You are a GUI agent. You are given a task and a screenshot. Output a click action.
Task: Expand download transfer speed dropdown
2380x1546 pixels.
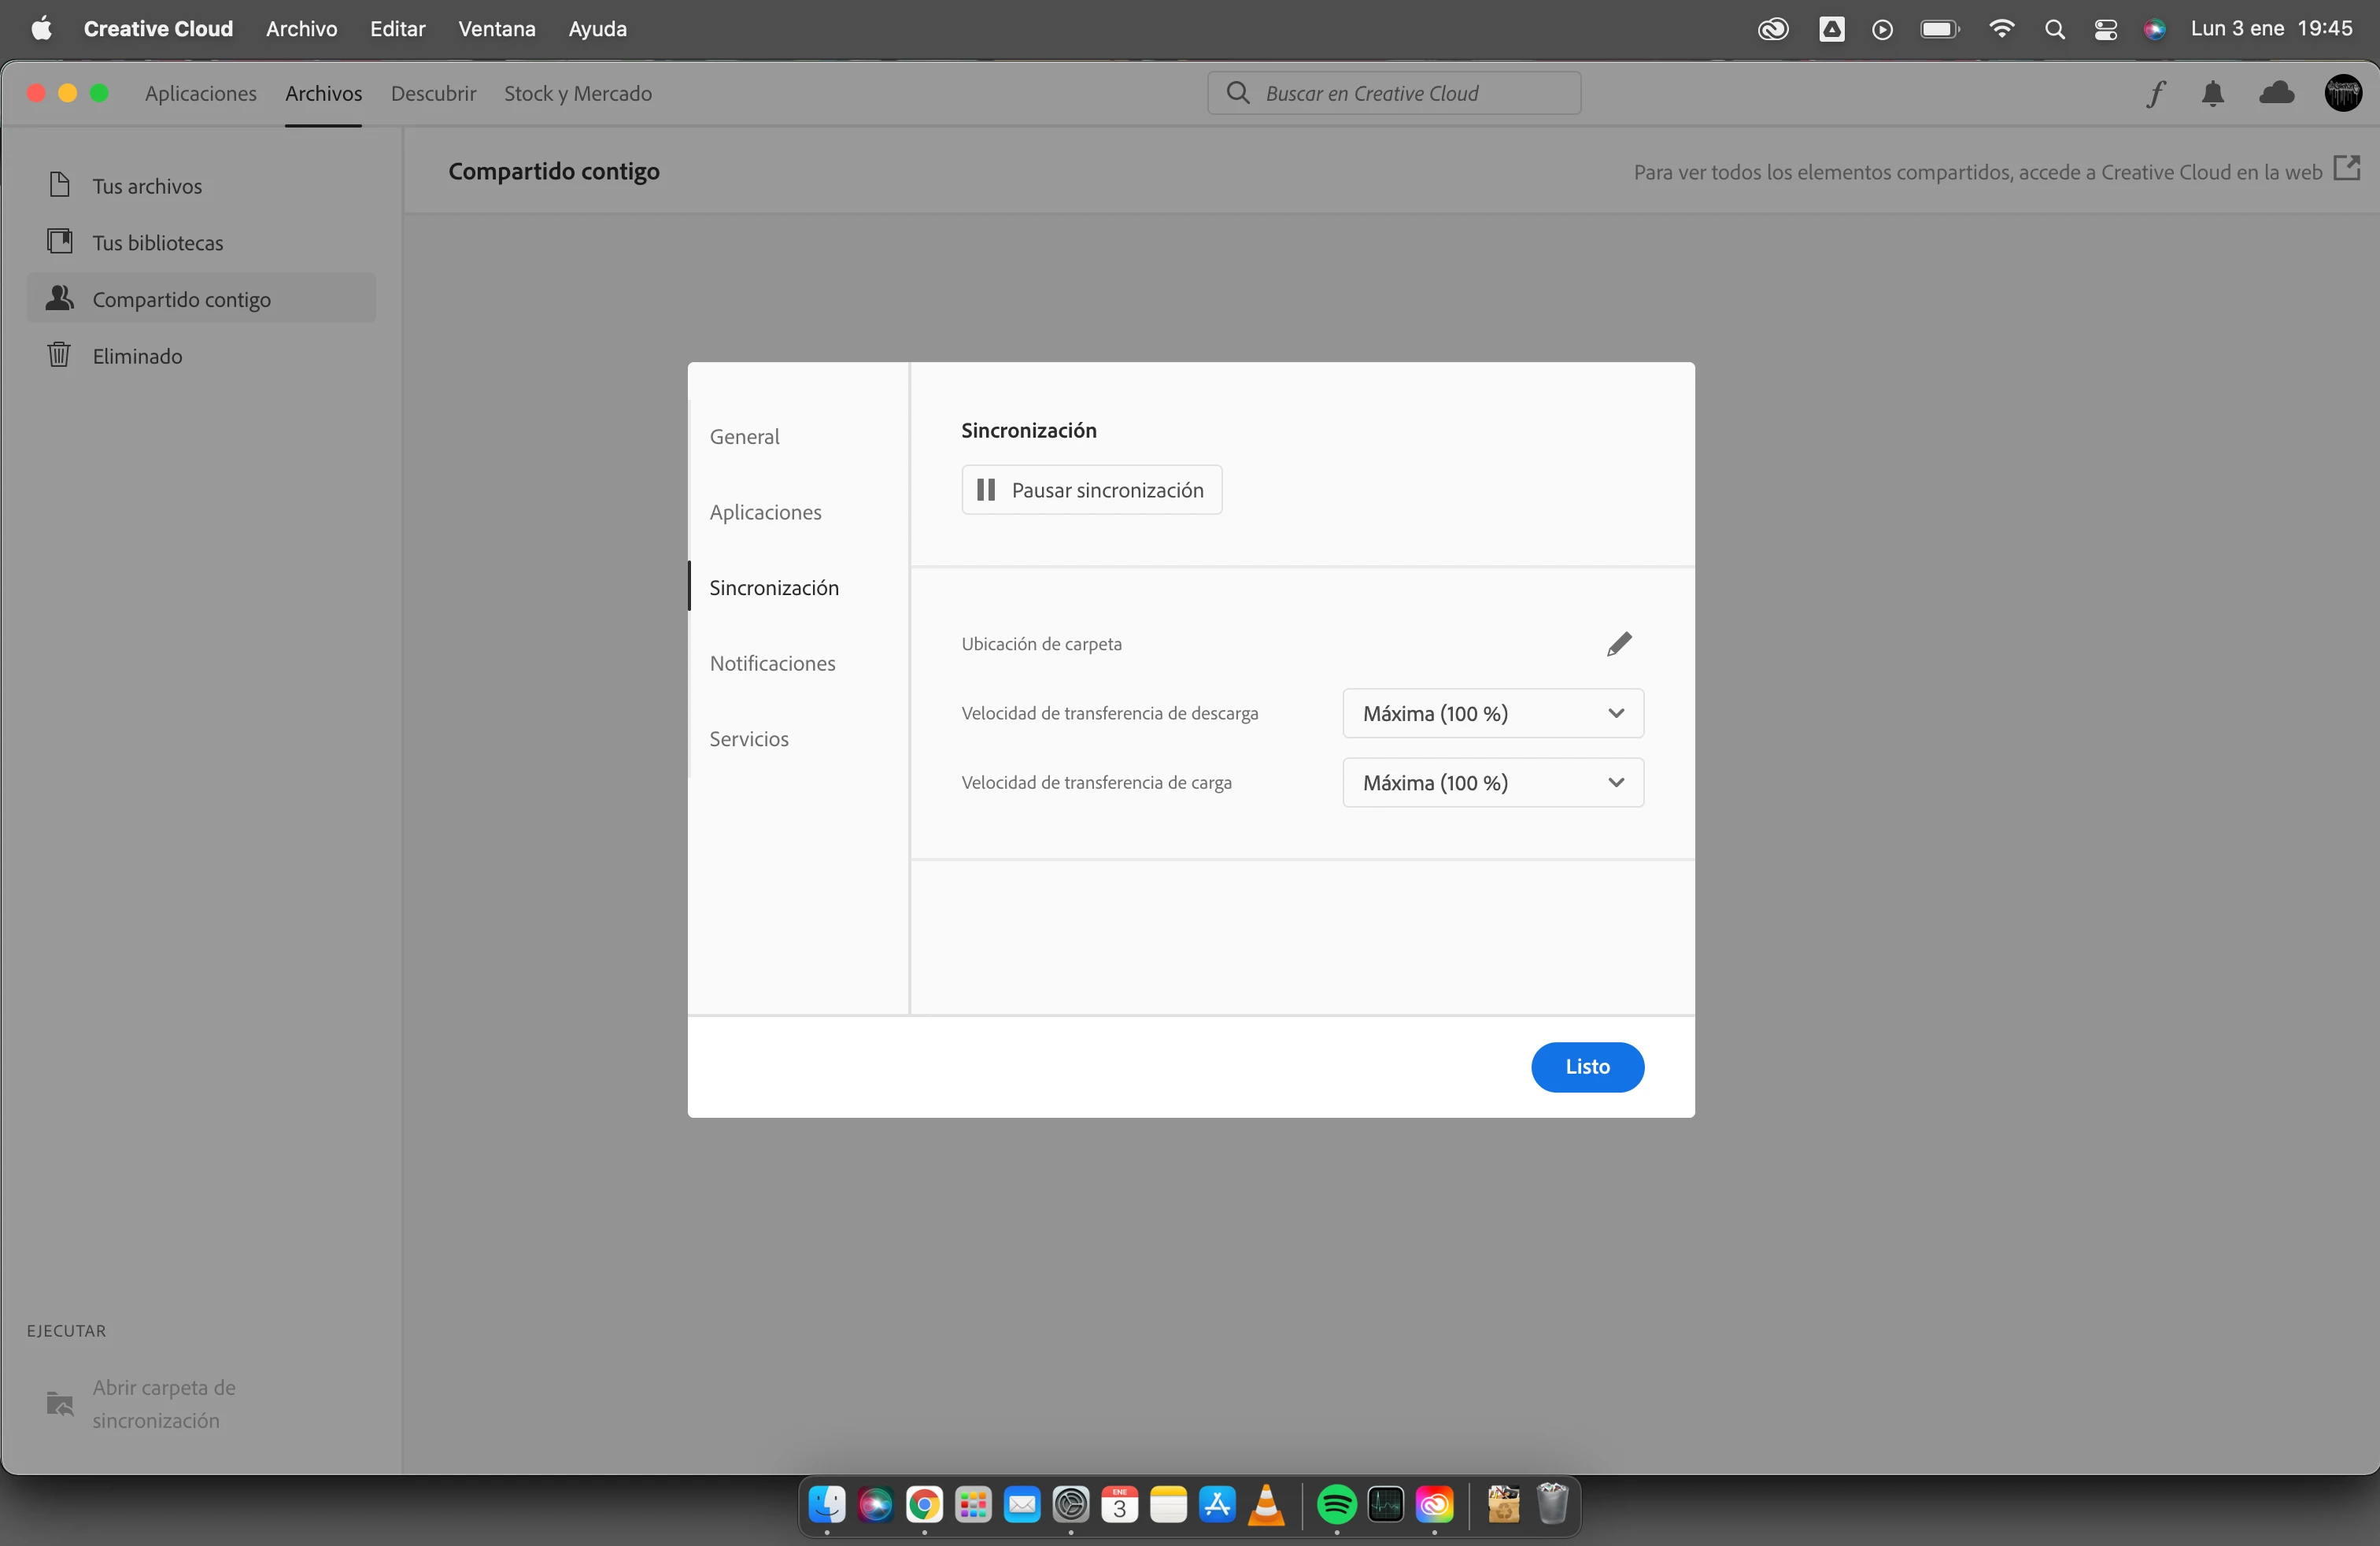pos(1492,714)
